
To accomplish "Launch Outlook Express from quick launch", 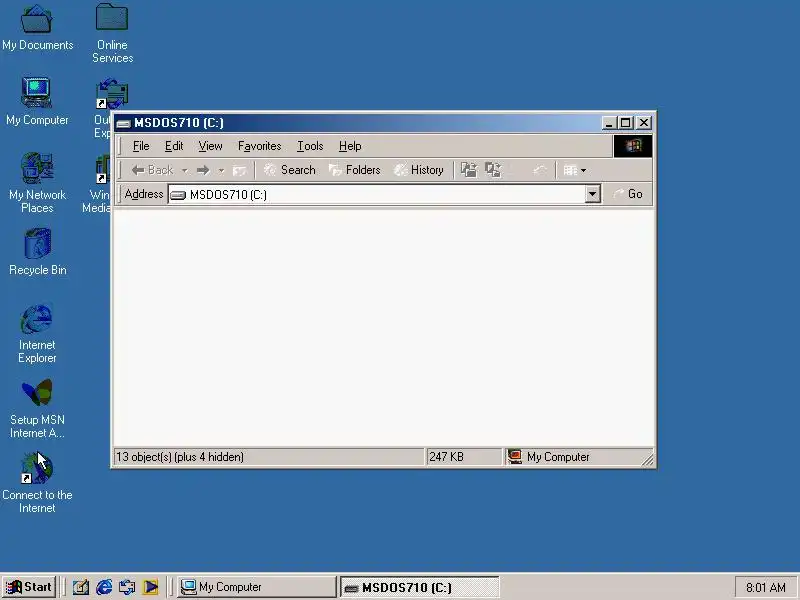I will pos(127,587).
